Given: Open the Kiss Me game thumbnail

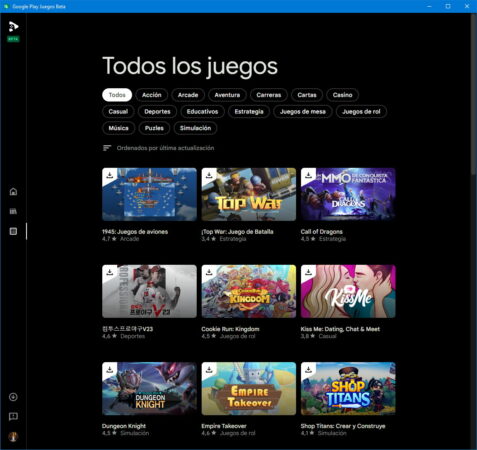Looking at the screenshot, I should (348, 292).
